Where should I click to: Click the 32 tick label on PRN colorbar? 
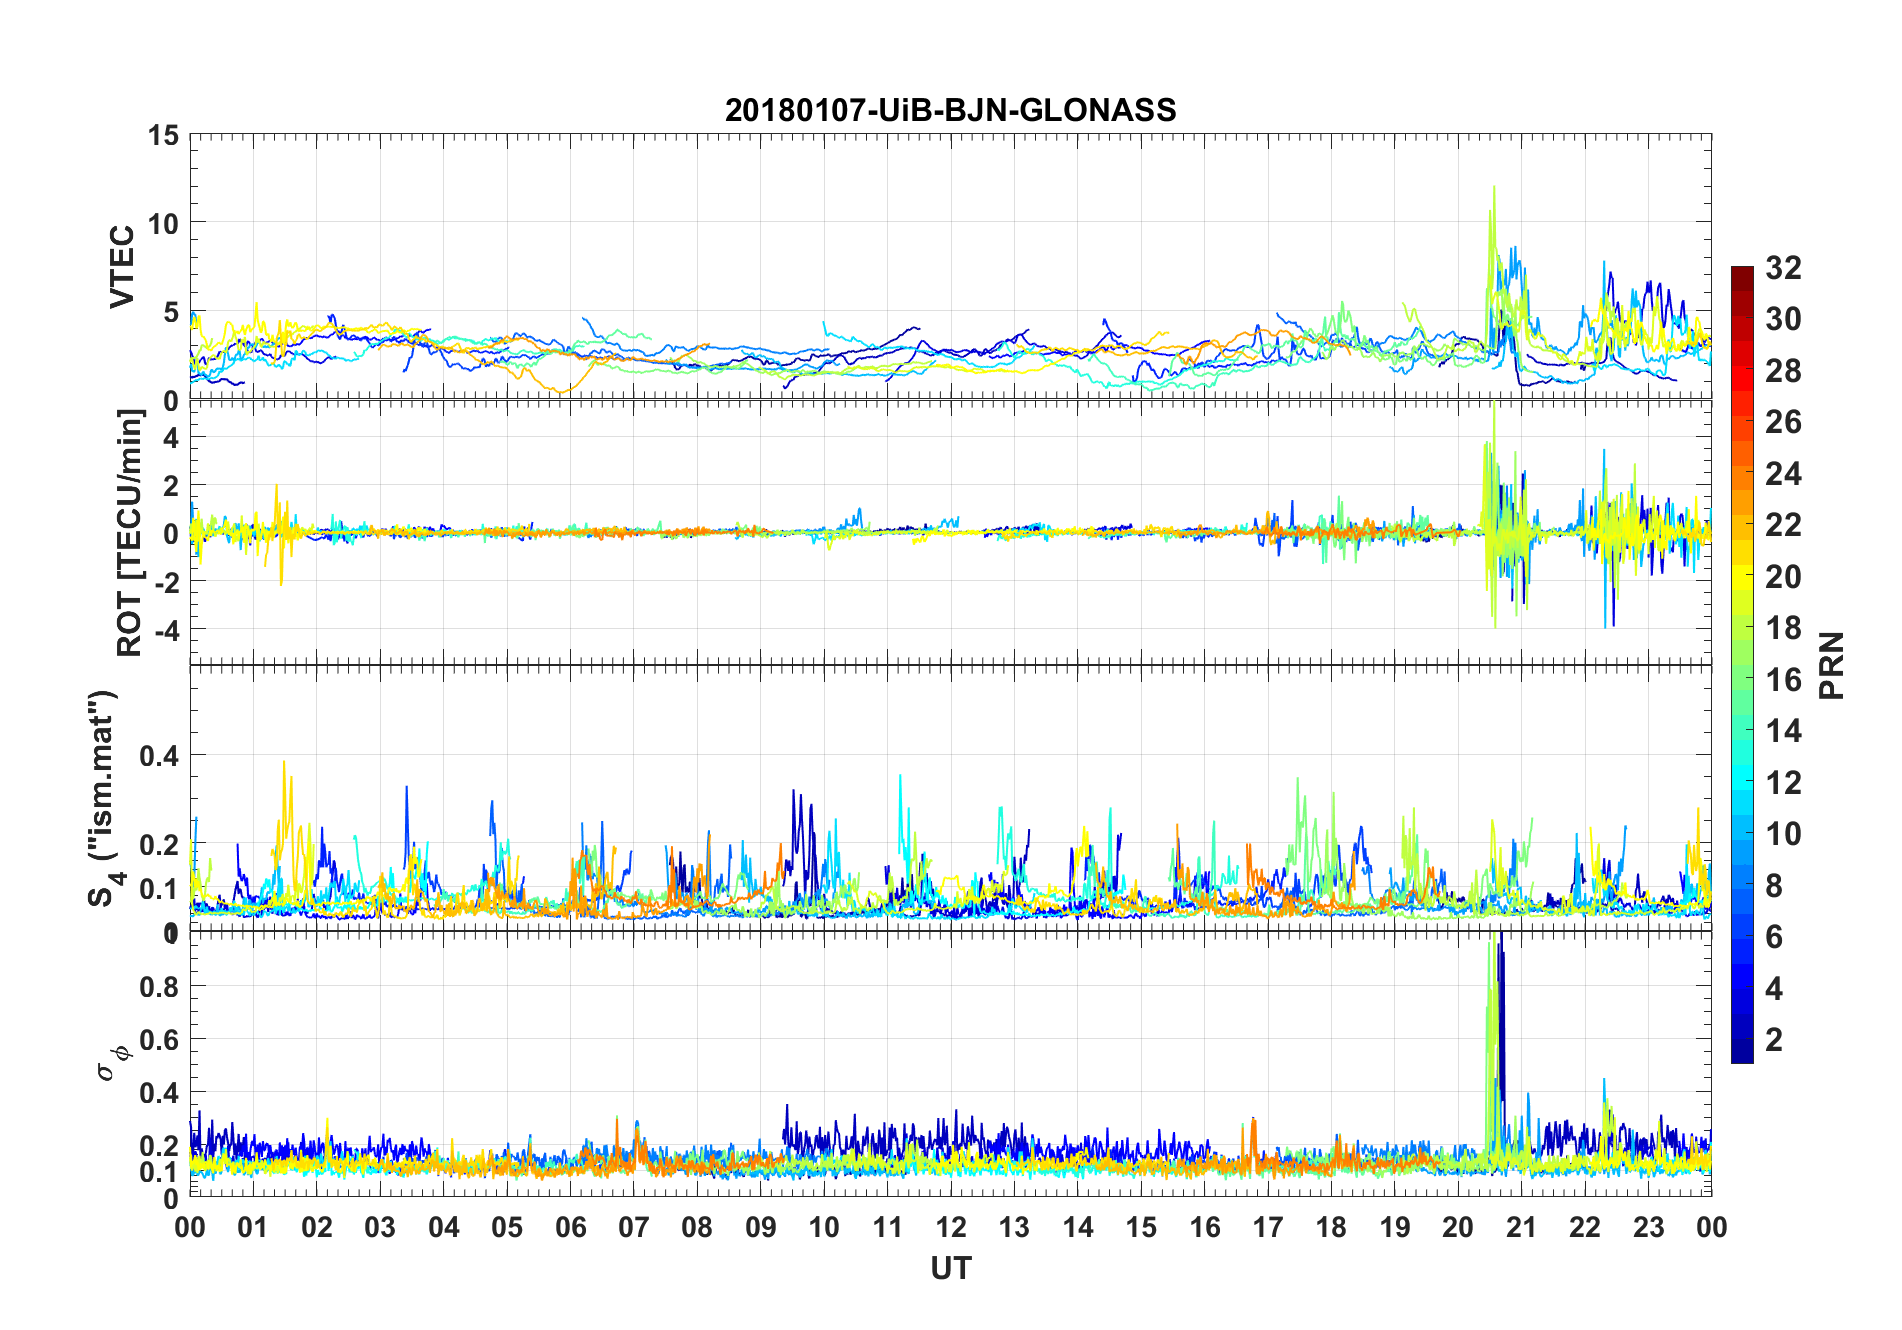1783,267
